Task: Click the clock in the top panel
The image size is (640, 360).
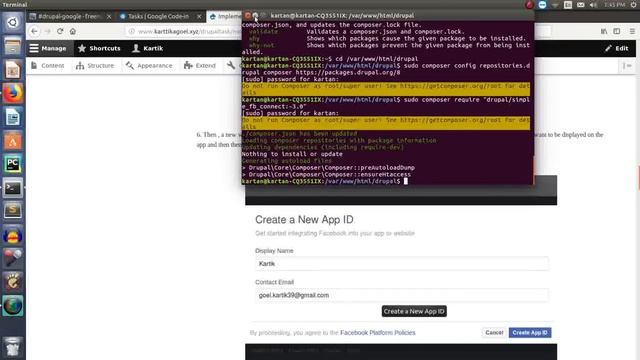Action: (x=614, y=4)
